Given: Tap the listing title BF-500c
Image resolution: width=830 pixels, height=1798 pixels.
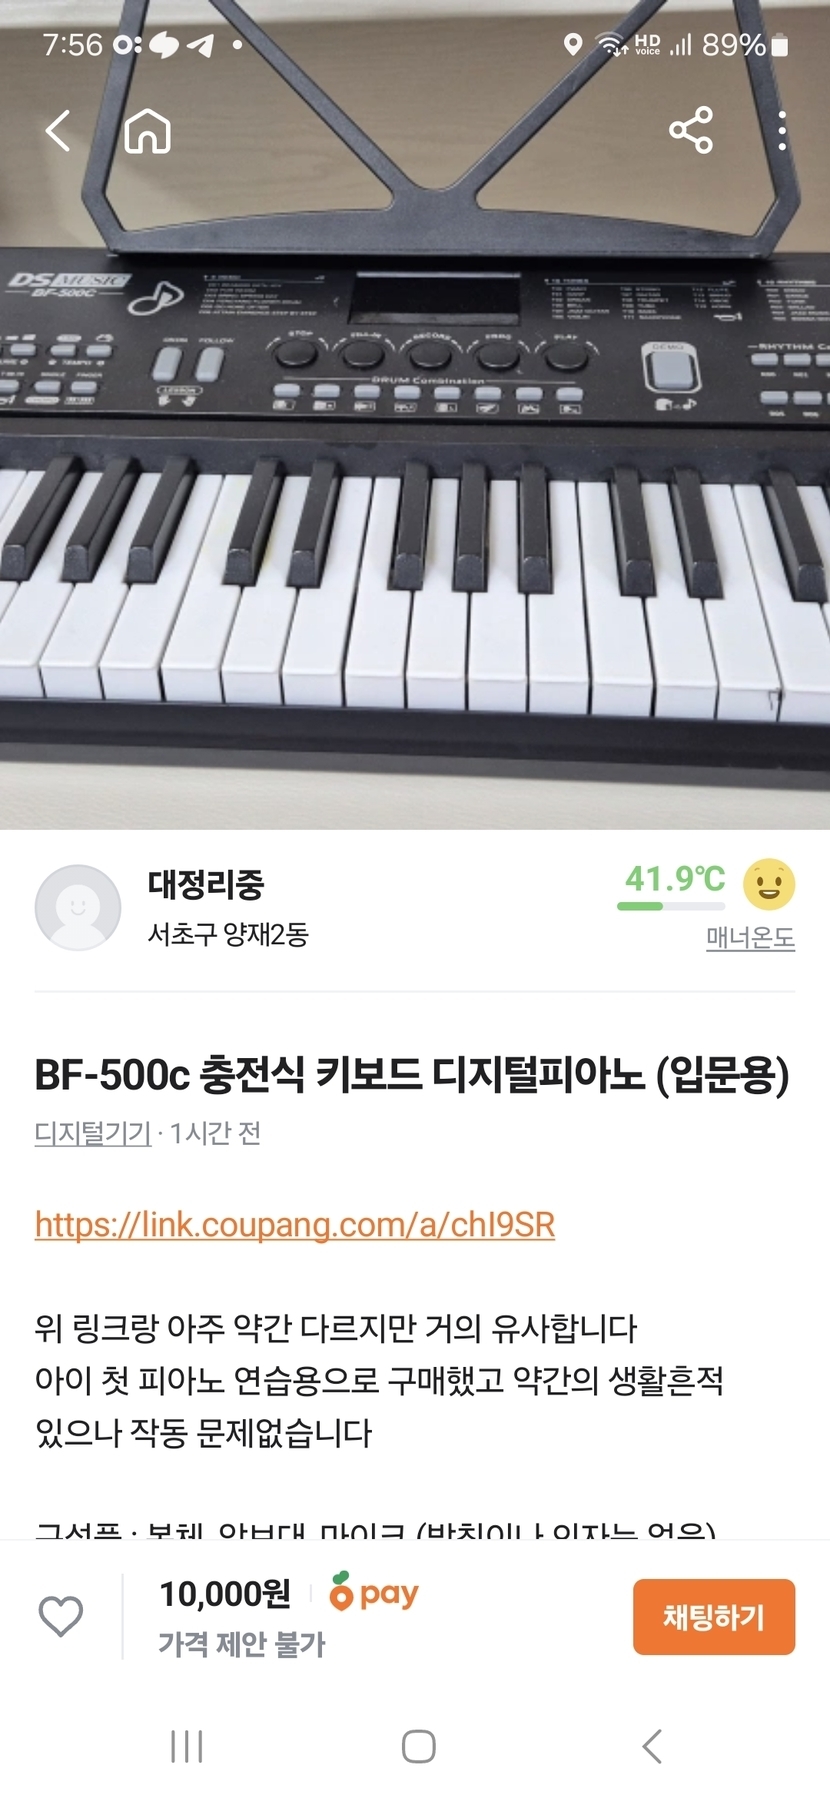Looking at the screenshot, I should 412,1075.
